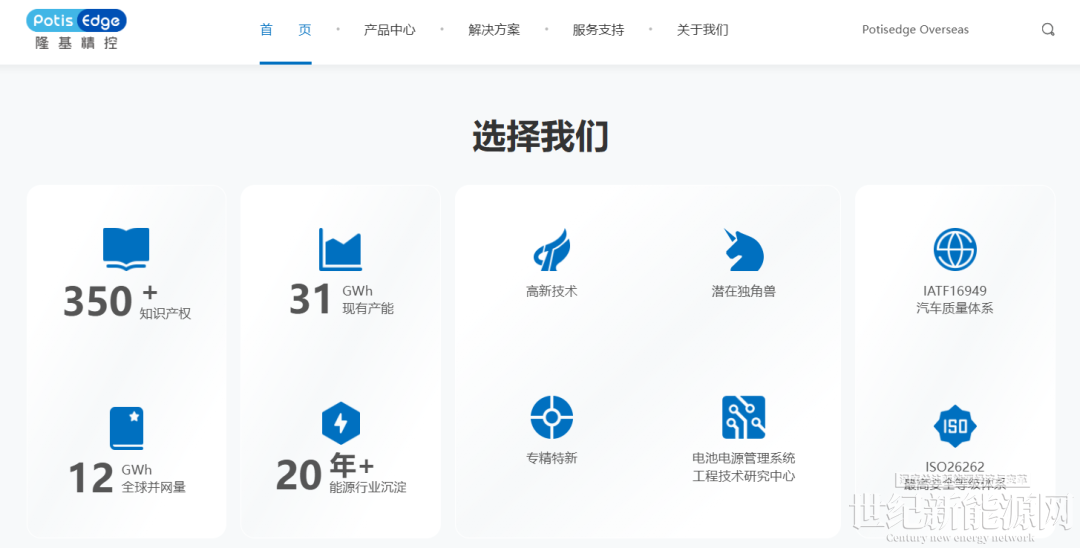The image size is (1080, 548).
Task: Click the ISO badge icon
Action: [955, 426]
